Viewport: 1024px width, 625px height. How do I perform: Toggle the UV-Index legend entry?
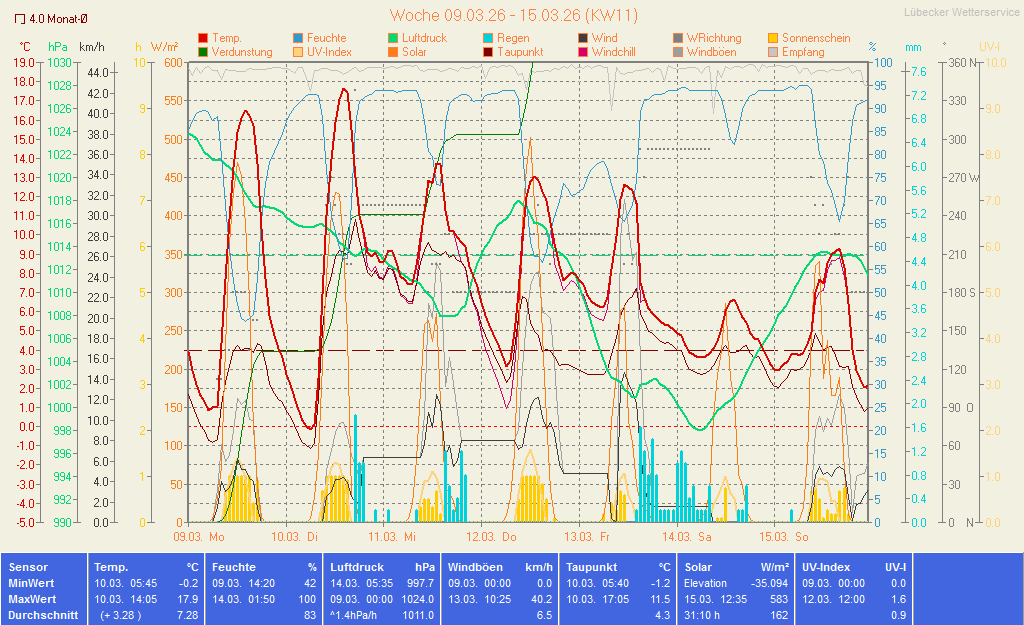pos(322,52)
